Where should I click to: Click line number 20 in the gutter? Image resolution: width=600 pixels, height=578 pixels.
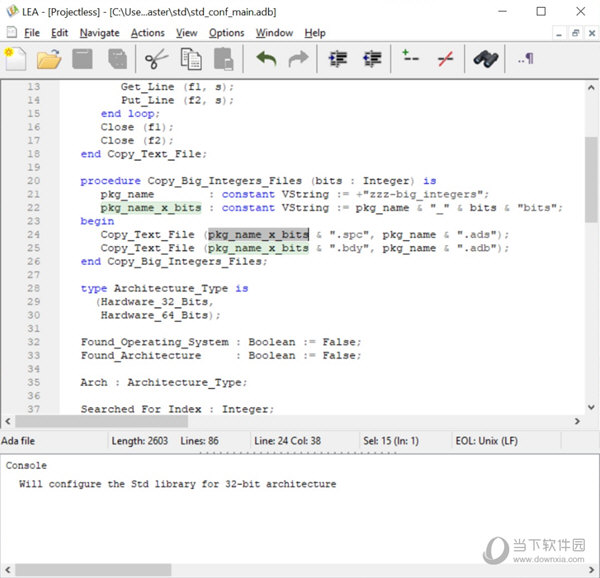coord(34,181)
